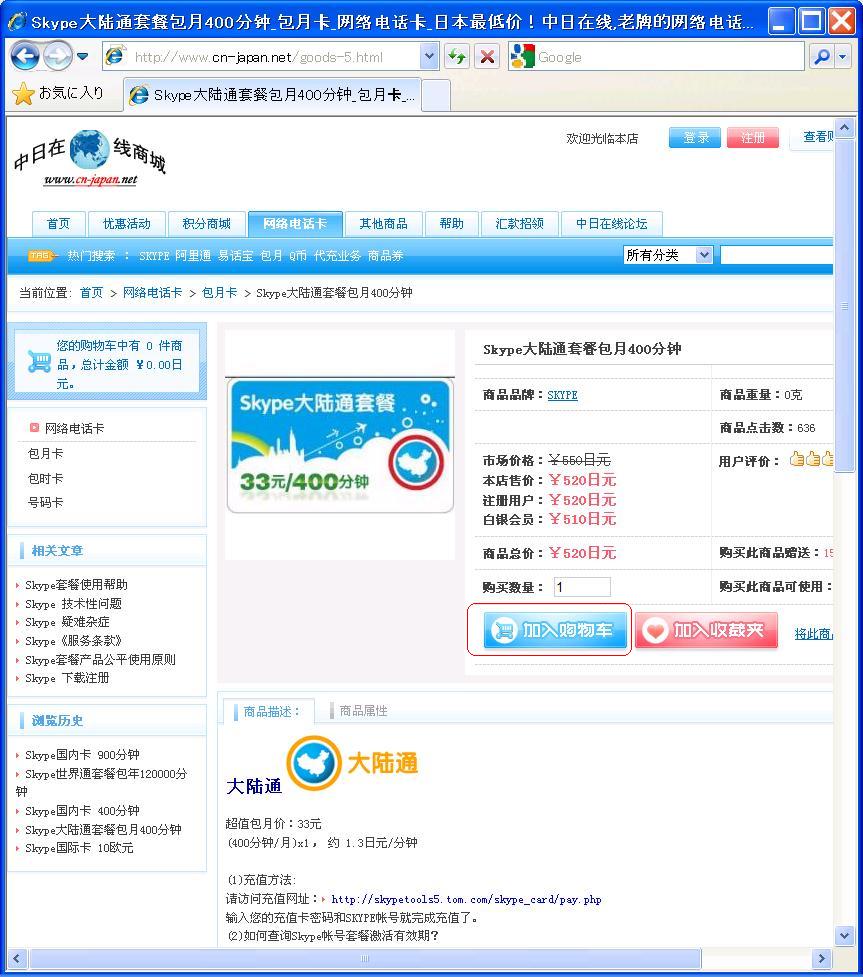The height and width of the screenshot is (977, 863).
Task: Click the vertical scrollbar down arrow
Action: (x=844, y=935)
